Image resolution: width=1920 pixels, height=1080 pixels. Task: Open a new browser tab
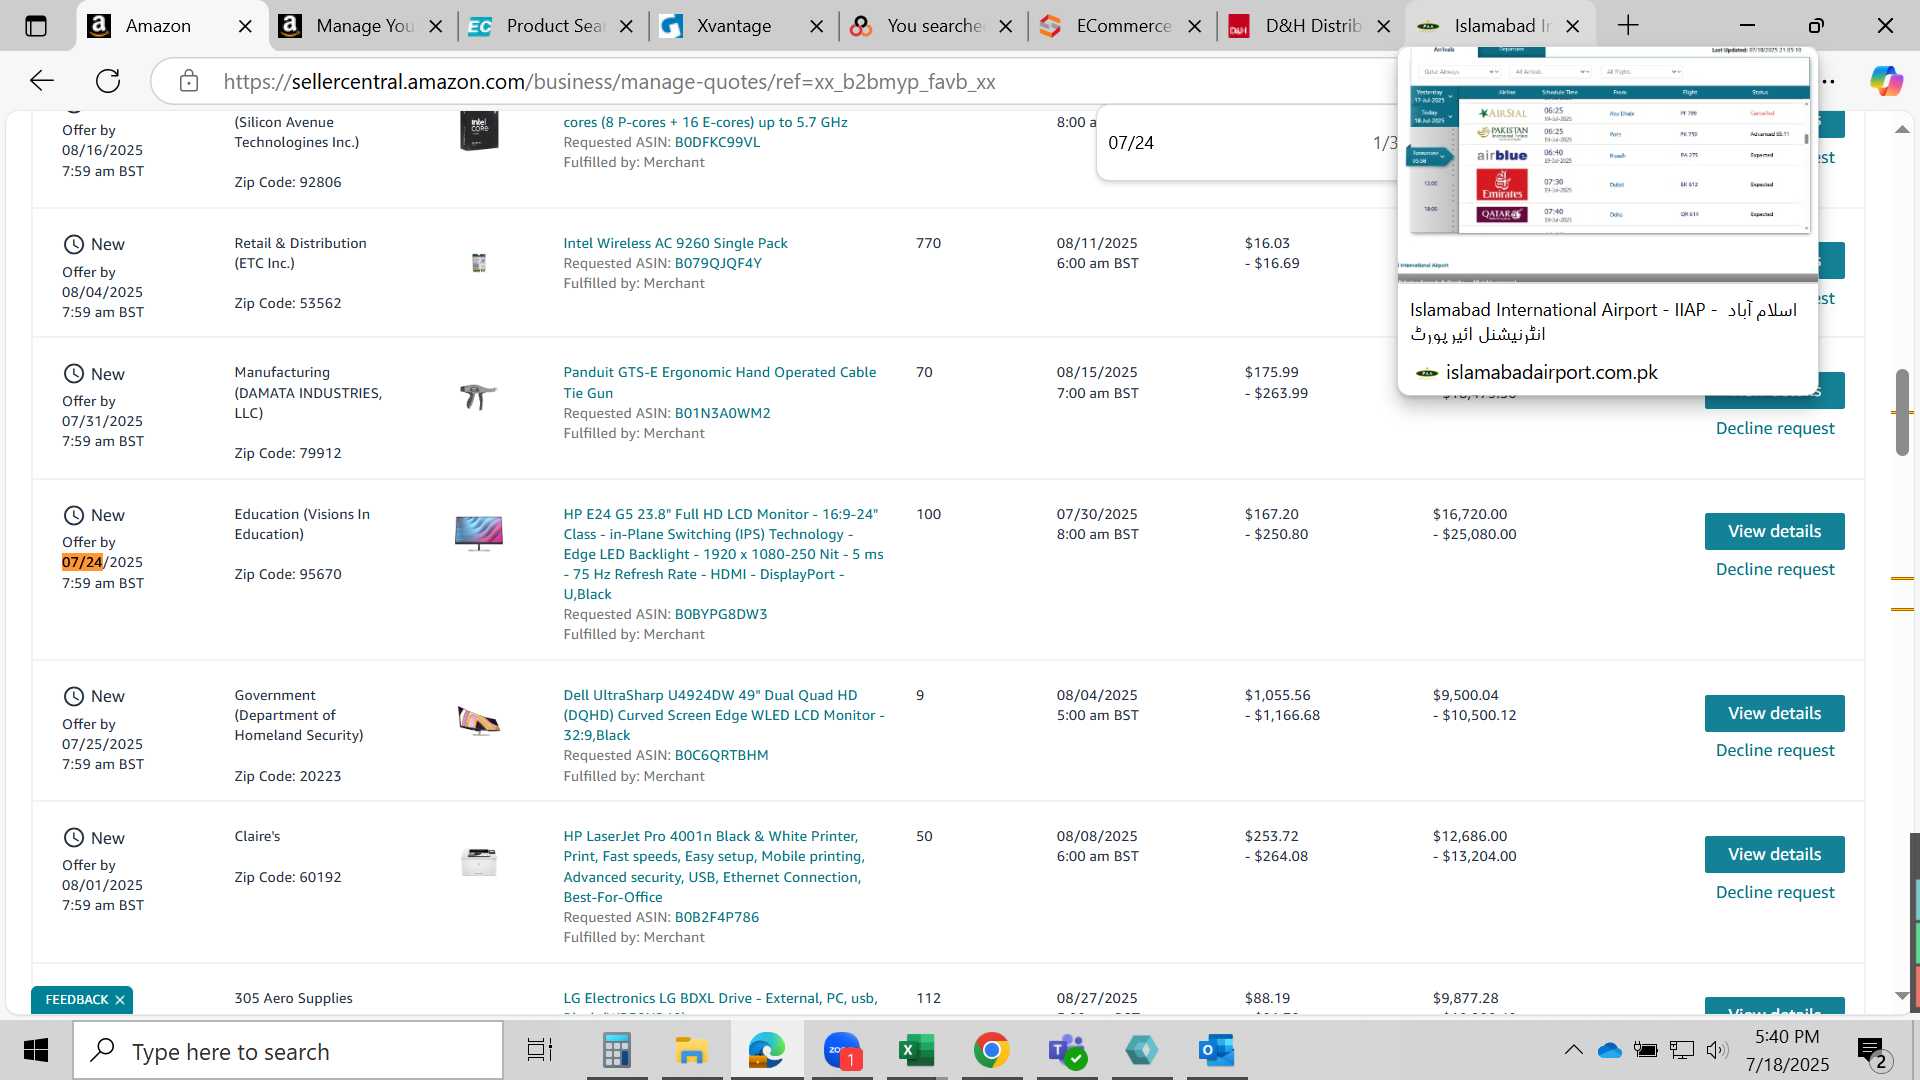1628,26
